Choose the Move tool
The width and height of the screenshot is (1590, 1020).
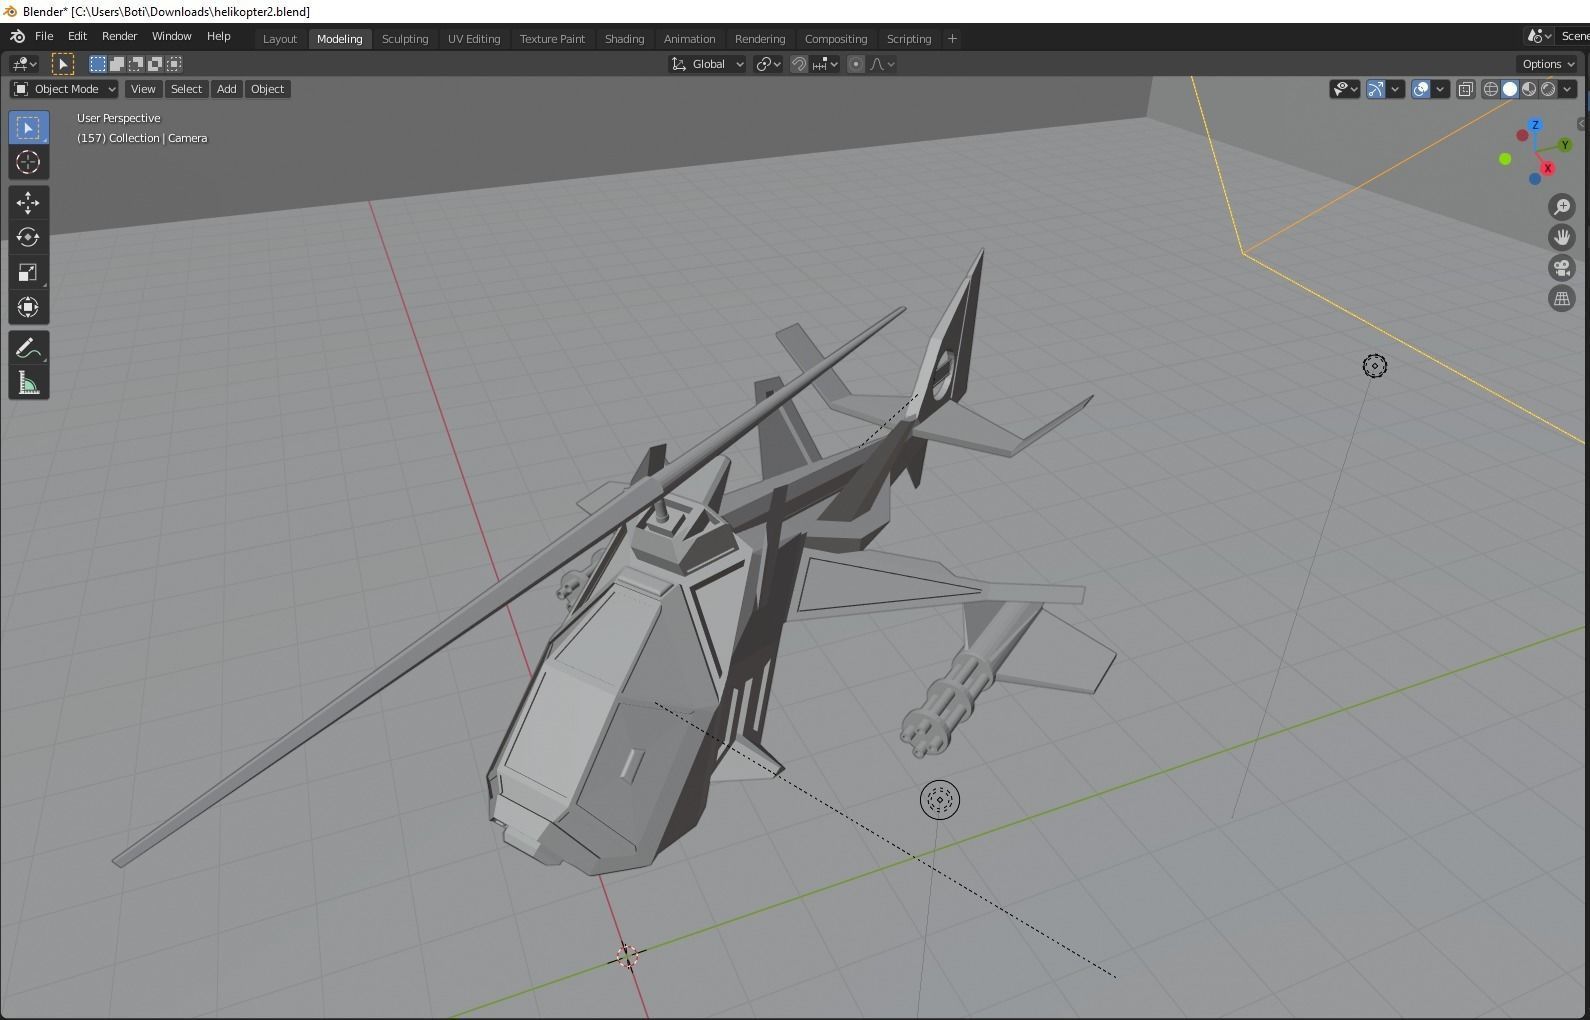(28, 203)
